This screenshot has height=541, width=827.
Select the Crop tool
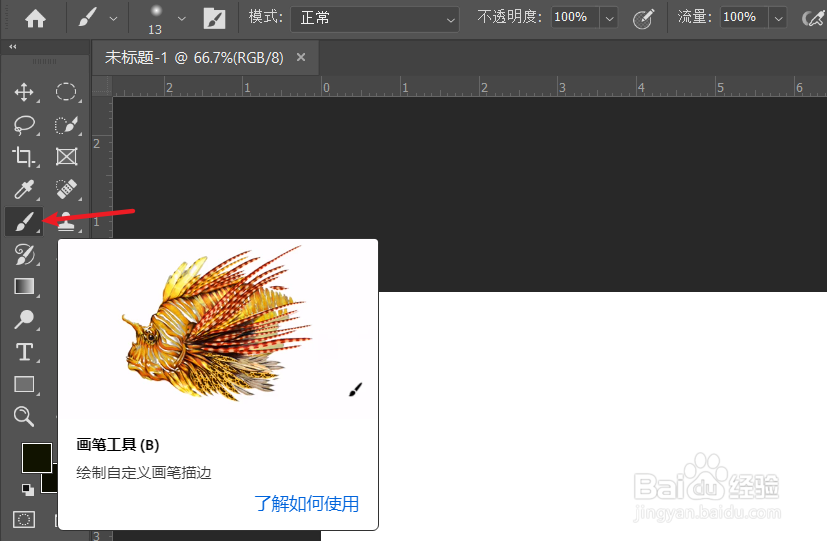[24, 157]
